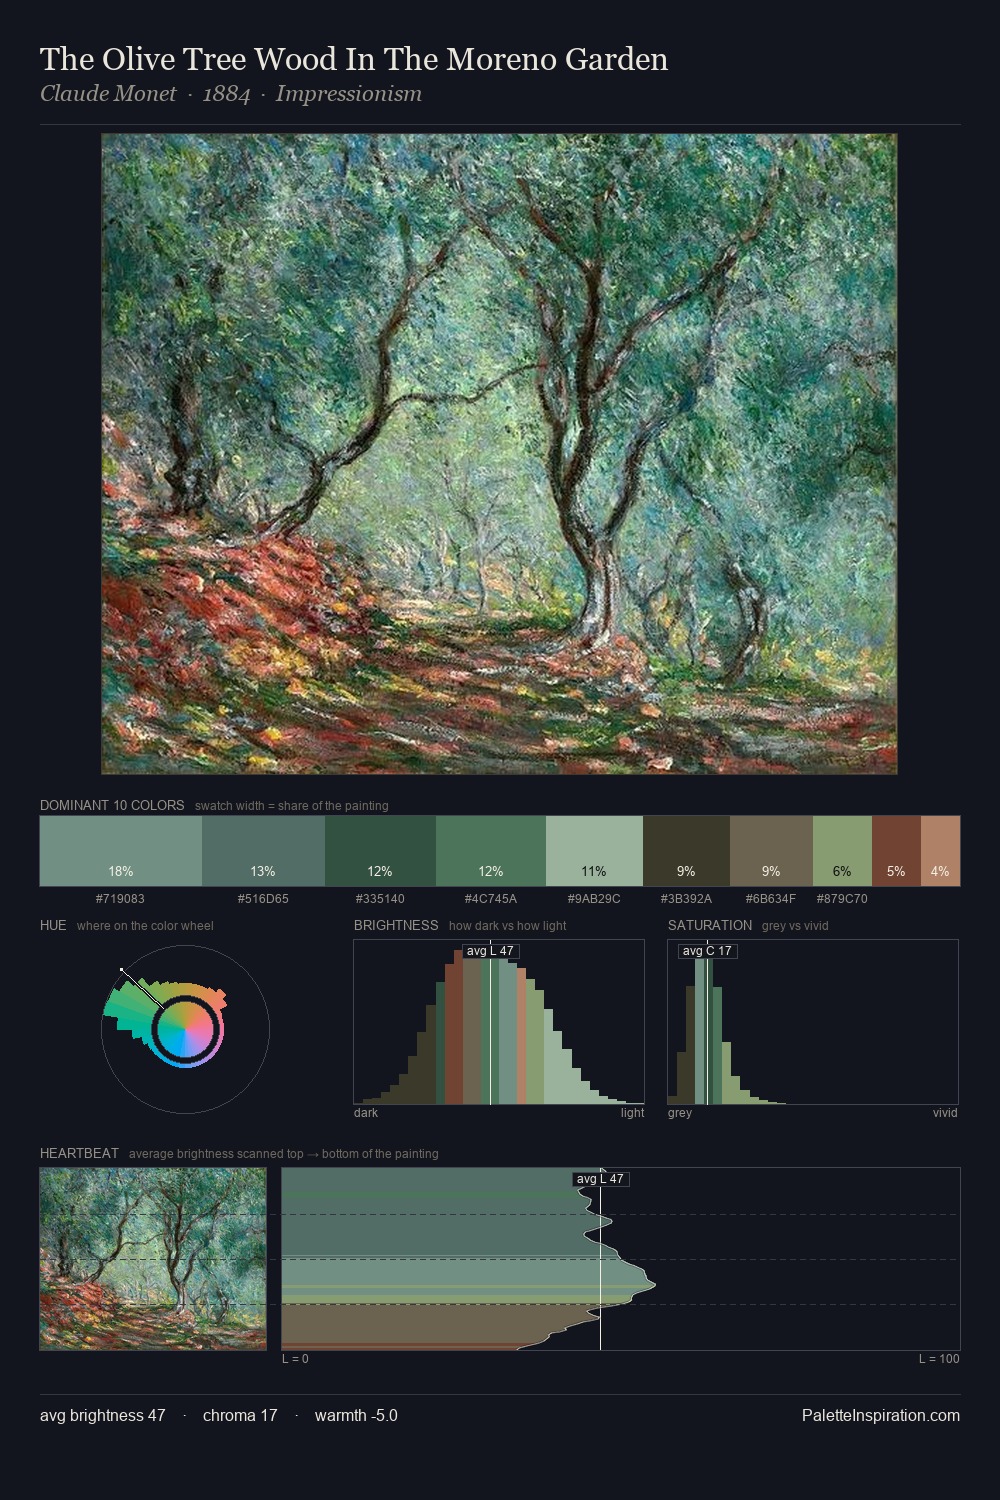1000x1500 pixels.
Task: Click the PaletteInspiration.com link
Action: tap(881, 1415)
